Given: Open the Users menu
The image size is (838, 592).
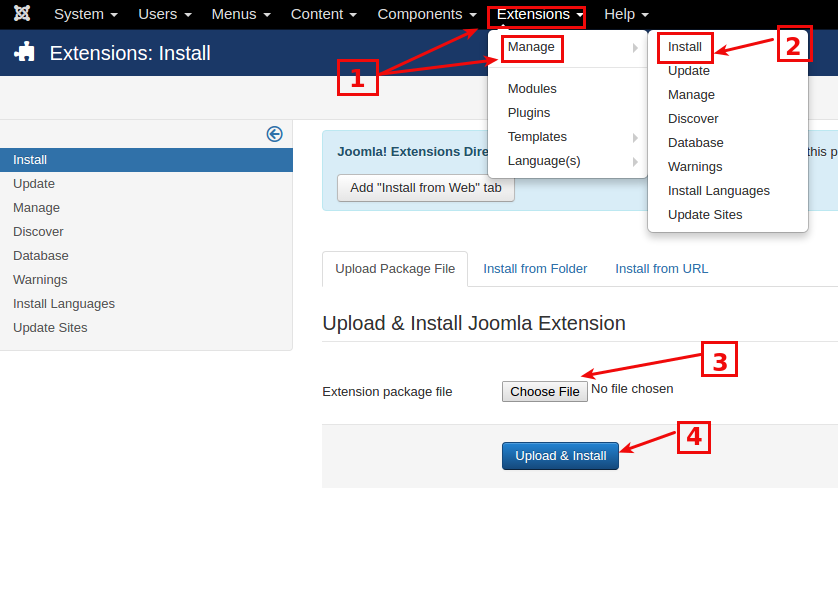Looking at the screenshot, I should pos(165,14).
